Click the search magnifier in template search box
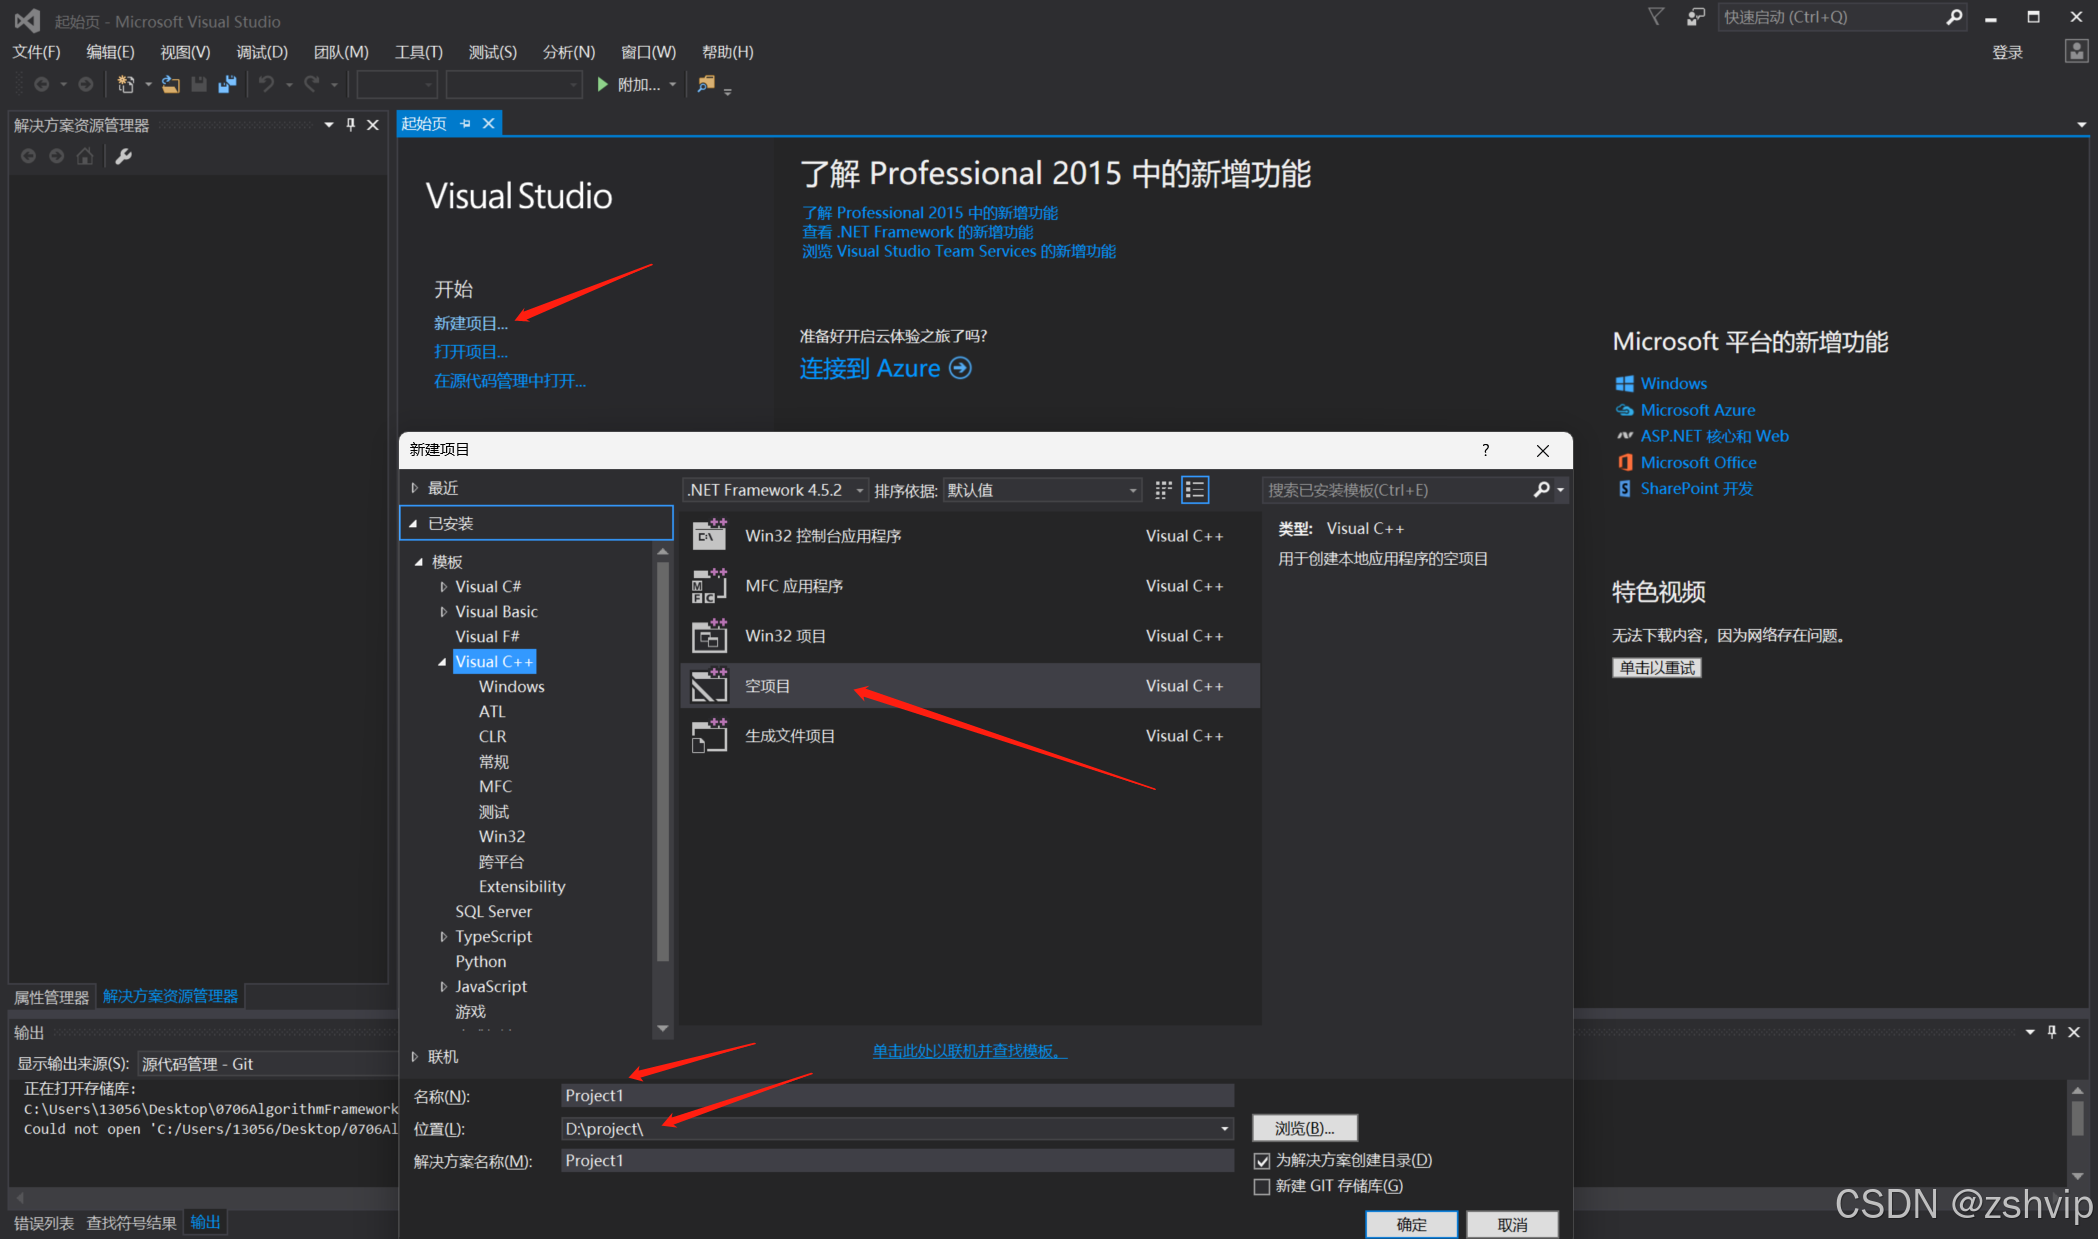Viewport: 2098px width, 1239px height. (1543, 490)
